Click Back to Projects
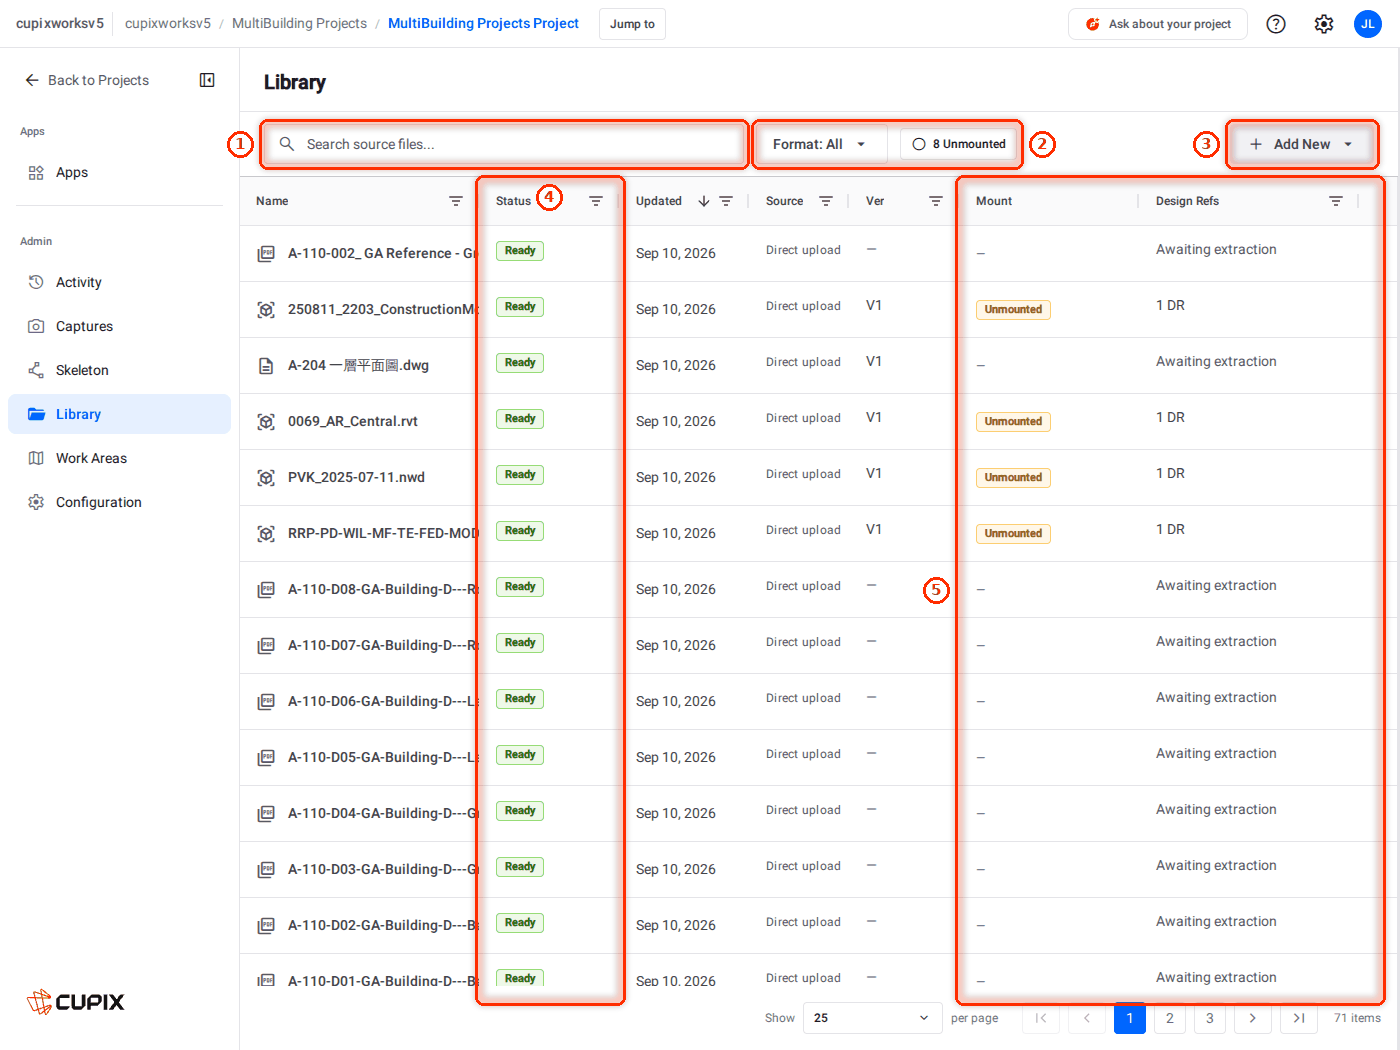 pos(87,80)
